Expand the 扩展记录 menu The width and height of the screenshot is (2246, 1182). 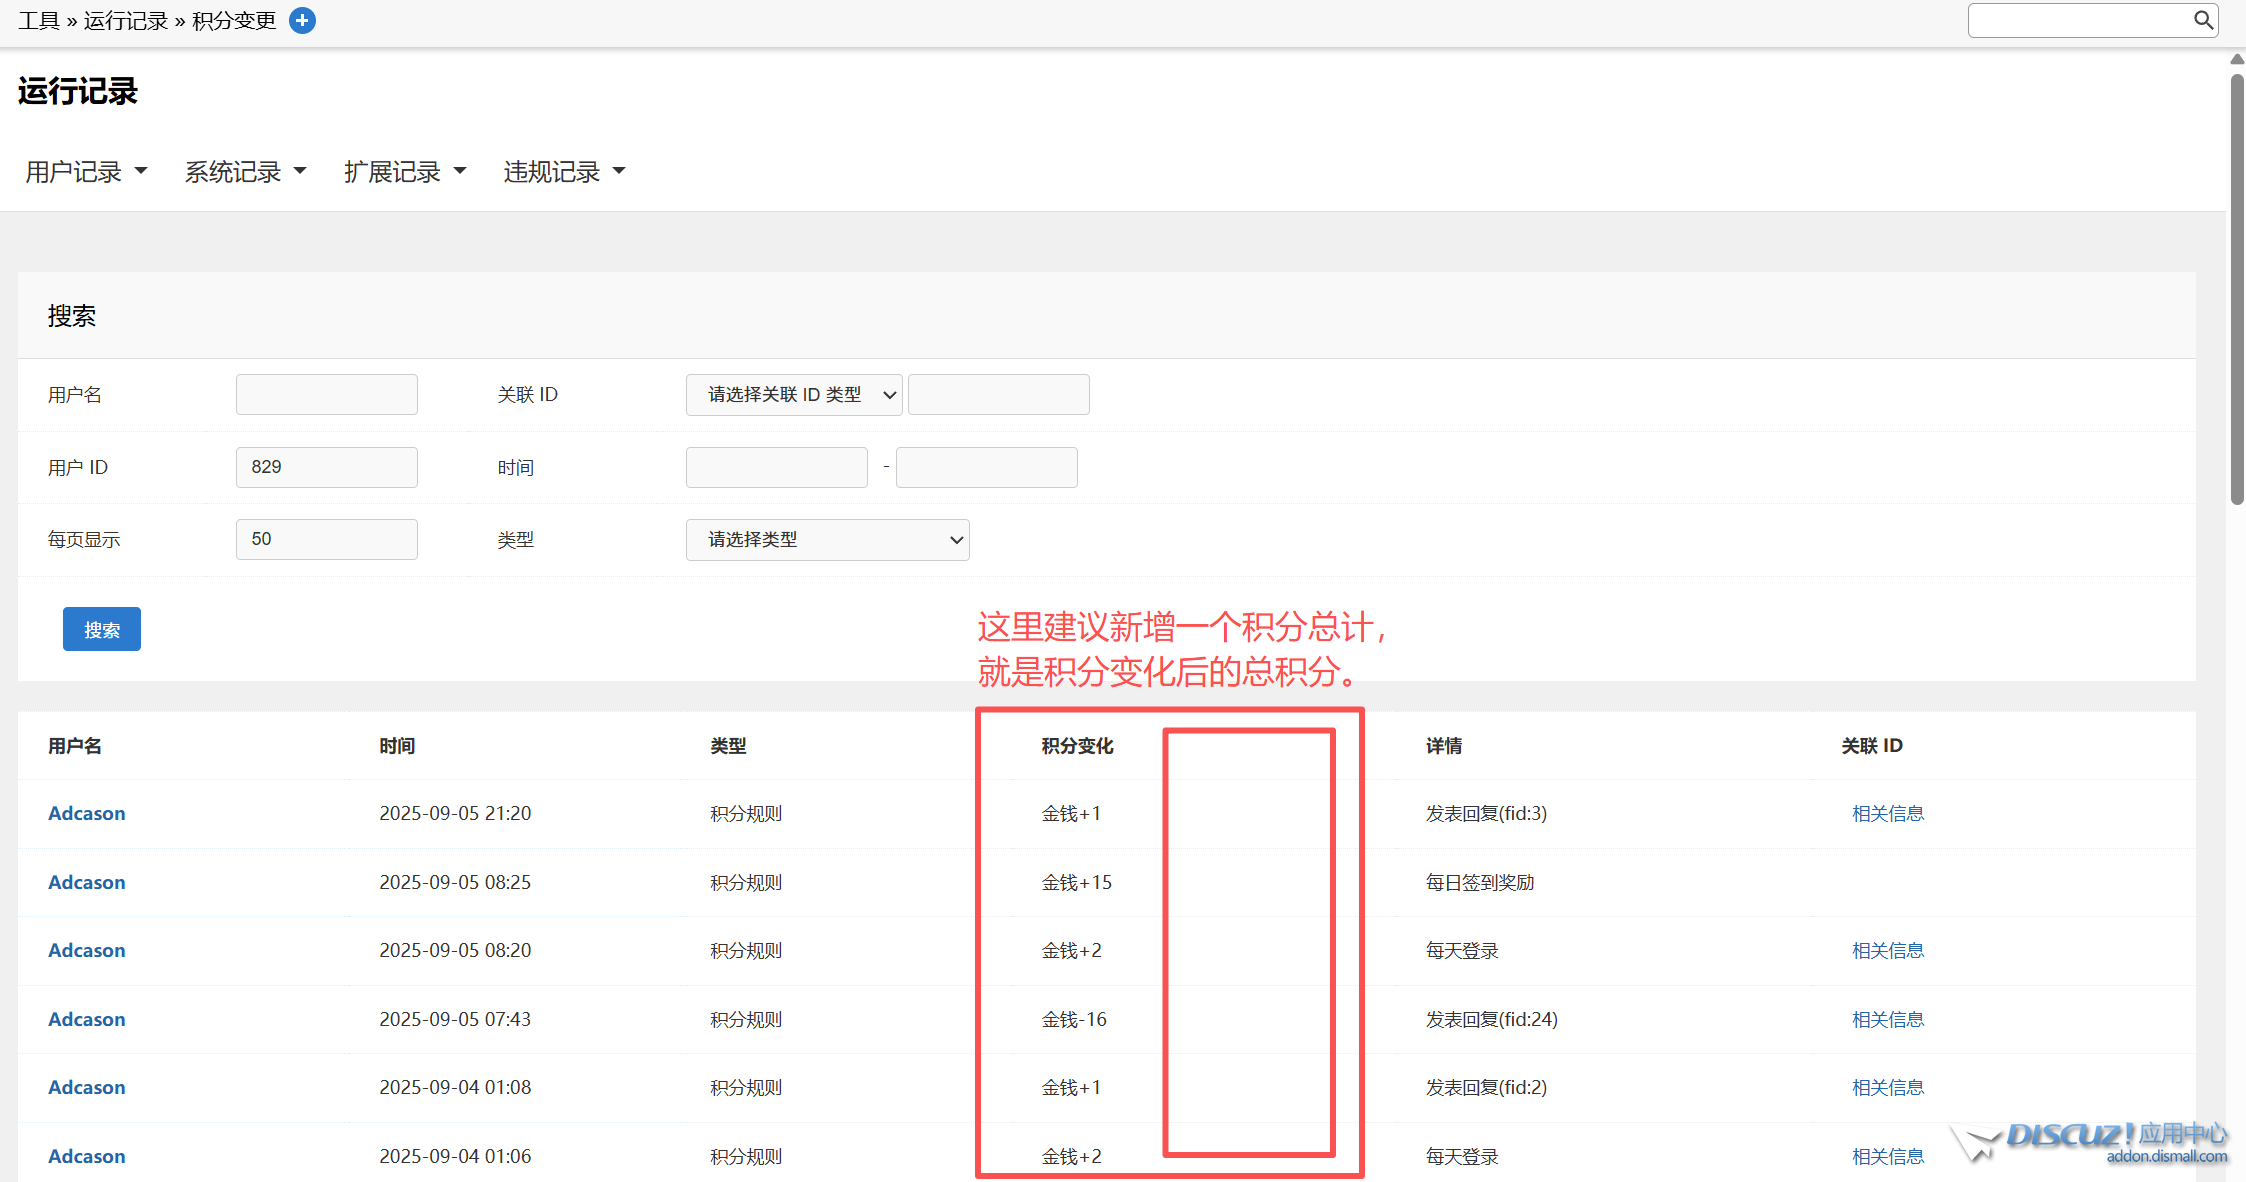[404, 172]
